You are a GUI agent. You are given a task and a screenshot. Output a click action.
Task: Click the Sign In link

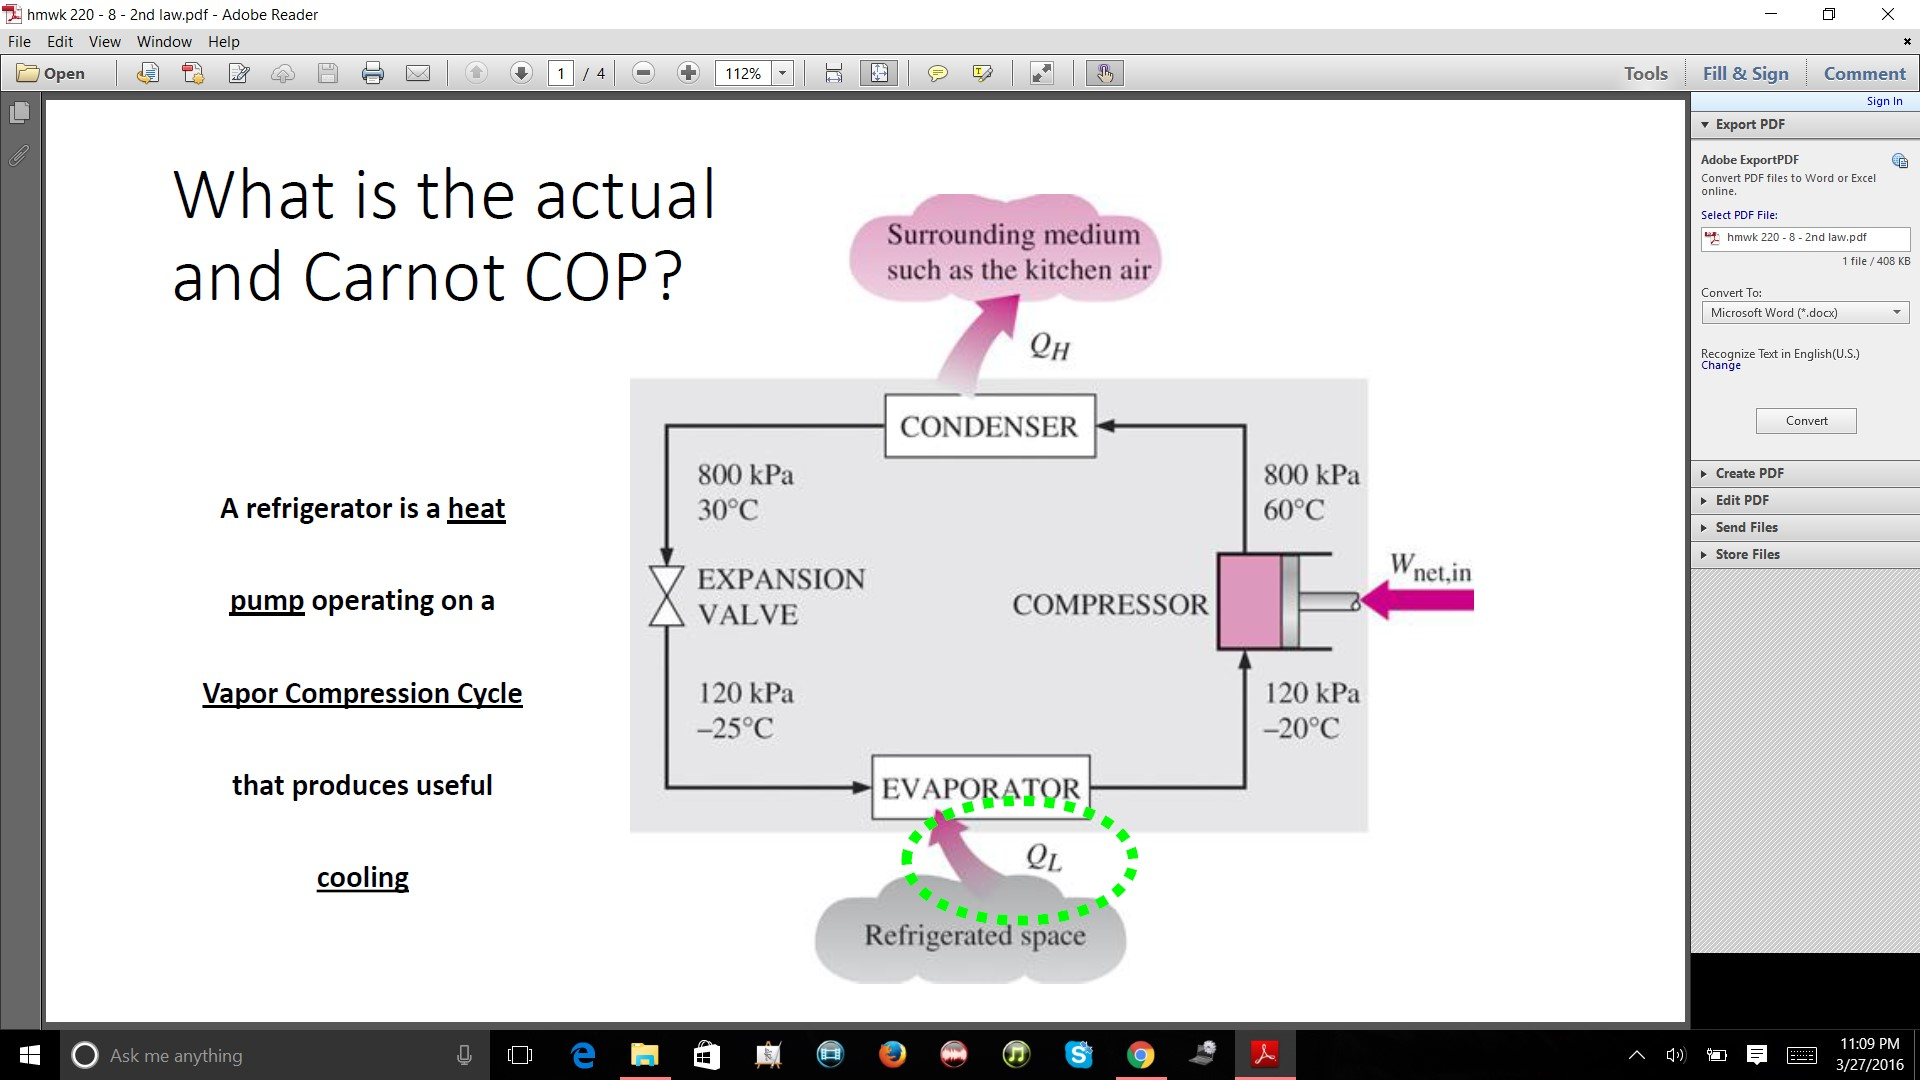pyautogui.click(x=1884, y=100)
